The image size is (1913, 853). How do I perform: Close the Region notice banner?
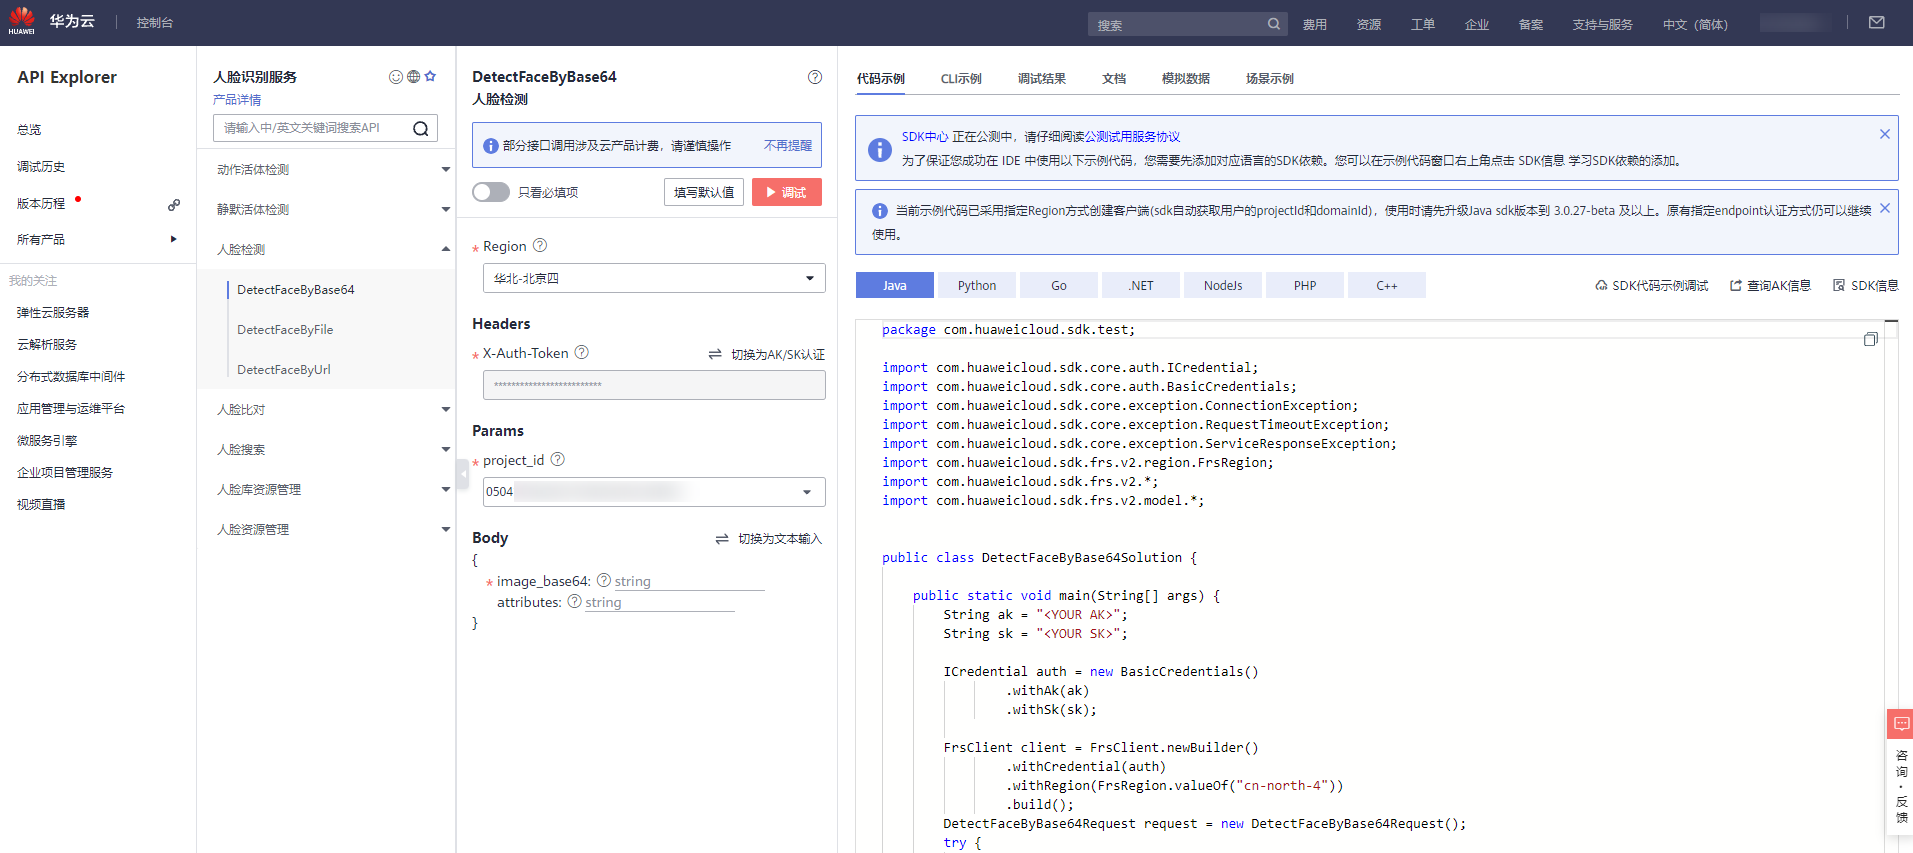pyautogui.click(x=1884, y=208)
